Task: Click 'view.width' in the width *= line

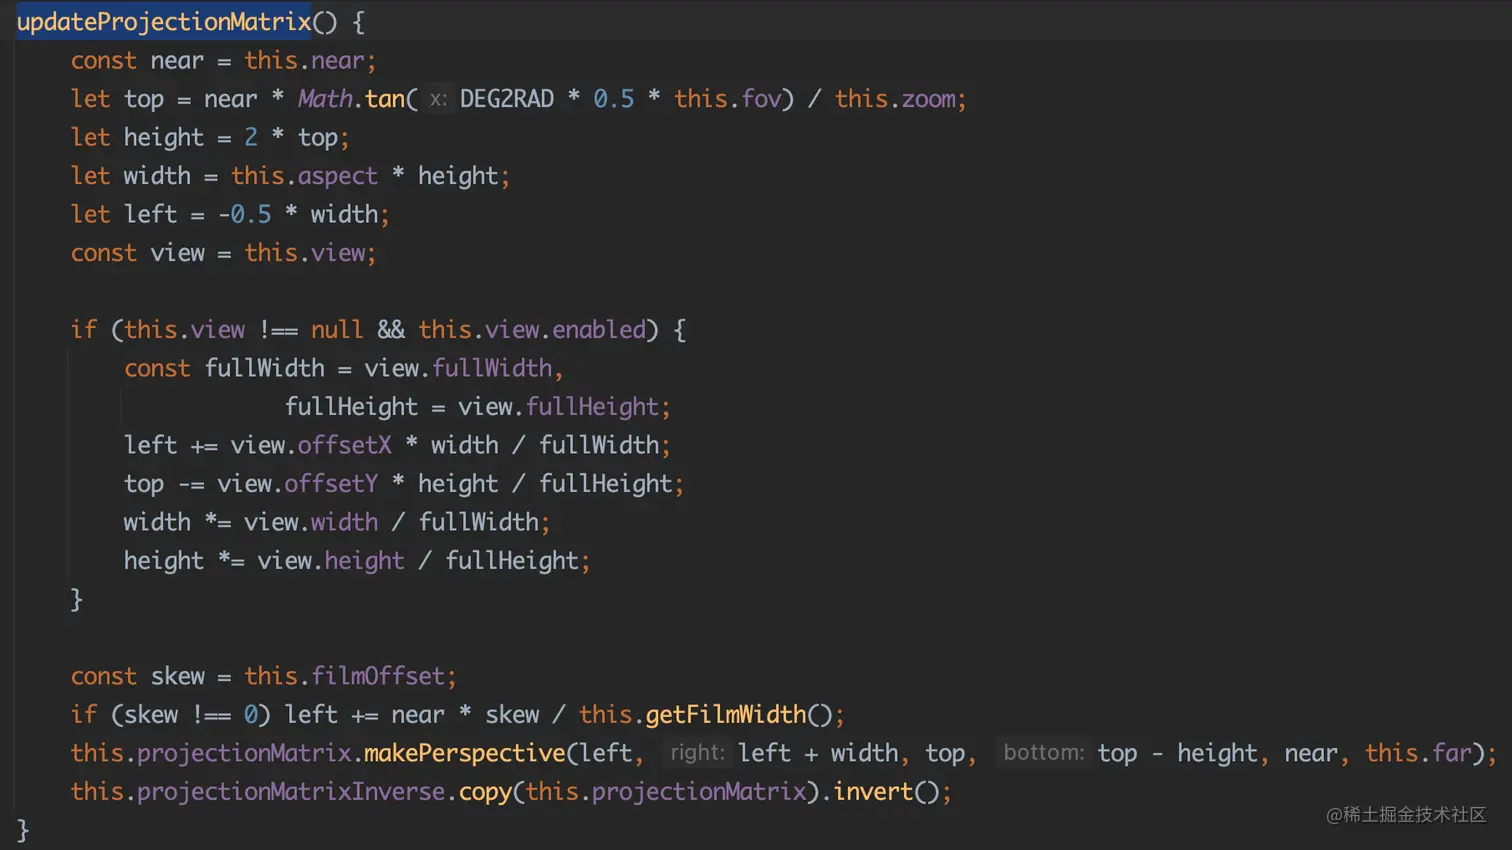Action: point(311,522)
